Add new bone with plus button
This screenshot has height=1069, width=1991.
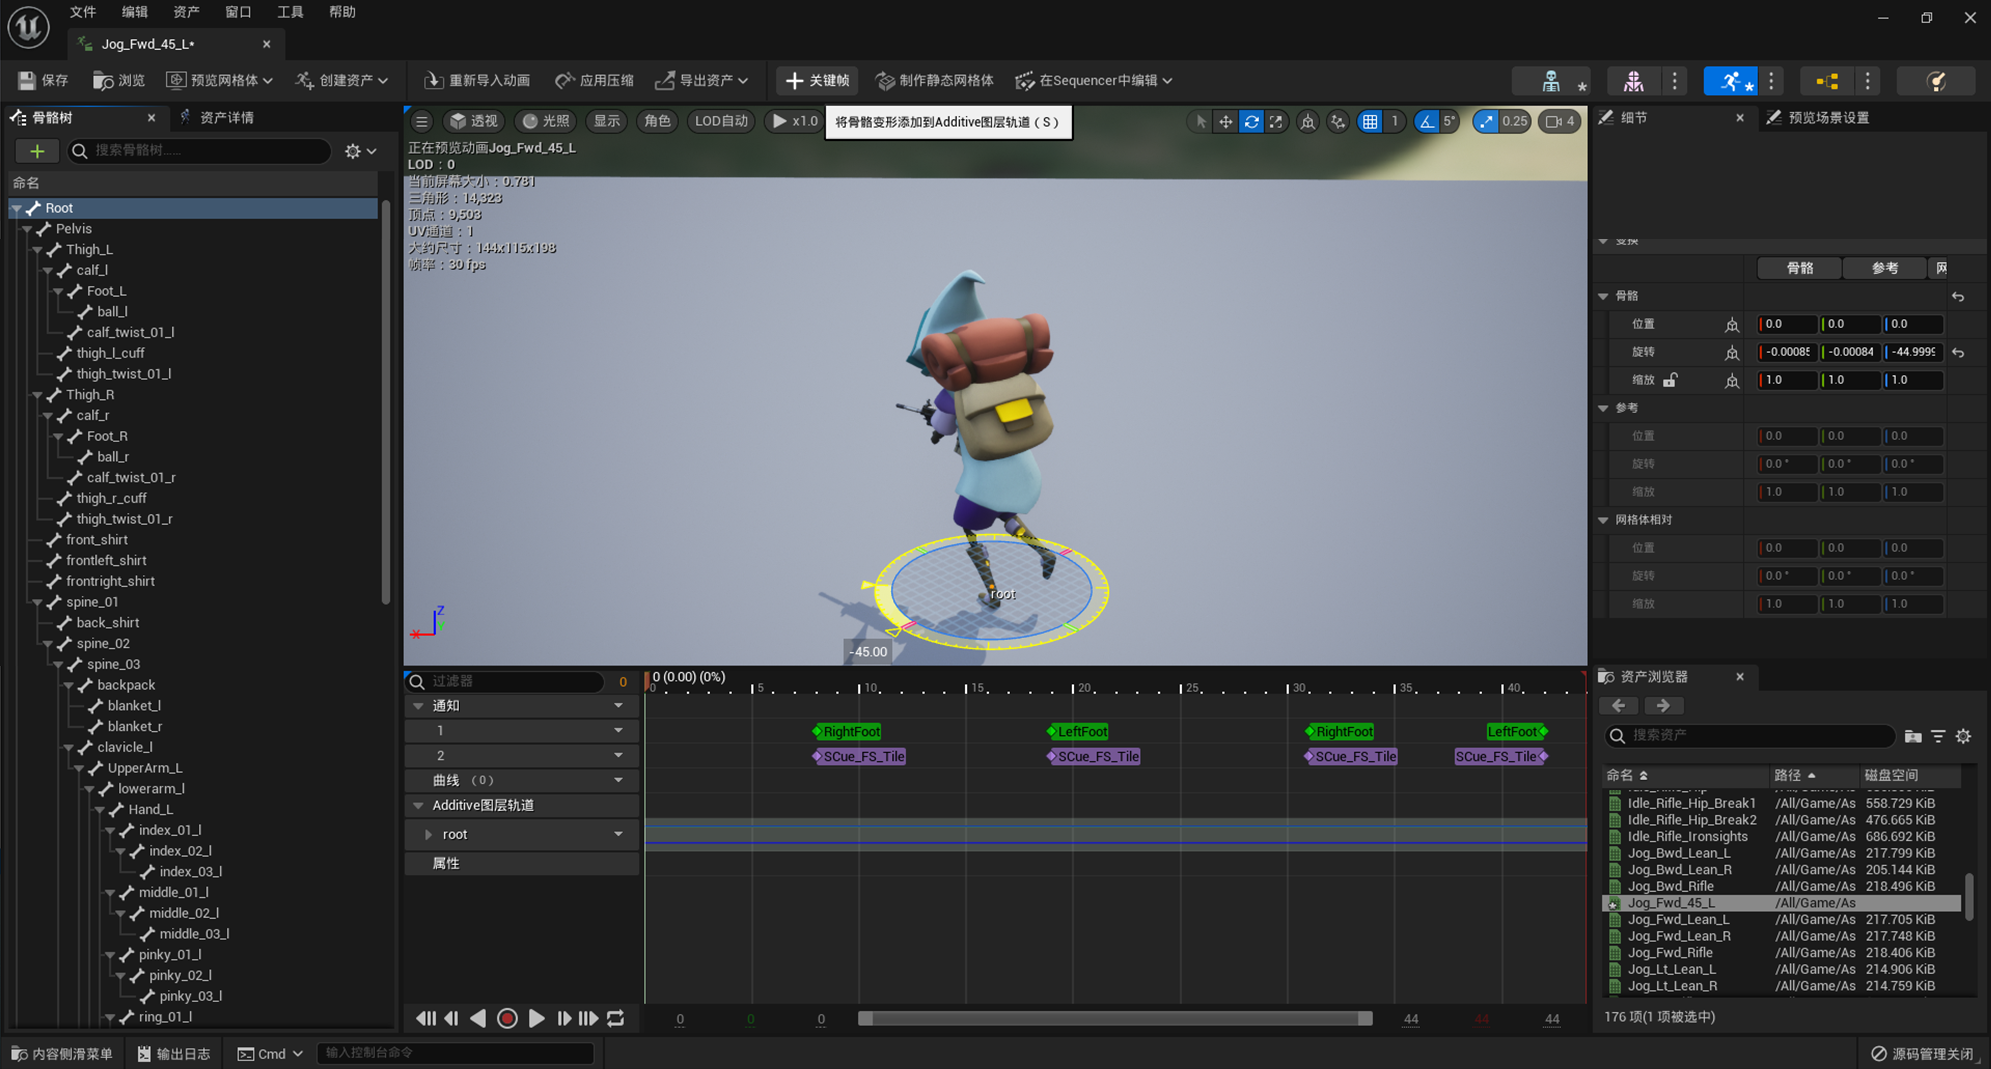tap(37, 151)
